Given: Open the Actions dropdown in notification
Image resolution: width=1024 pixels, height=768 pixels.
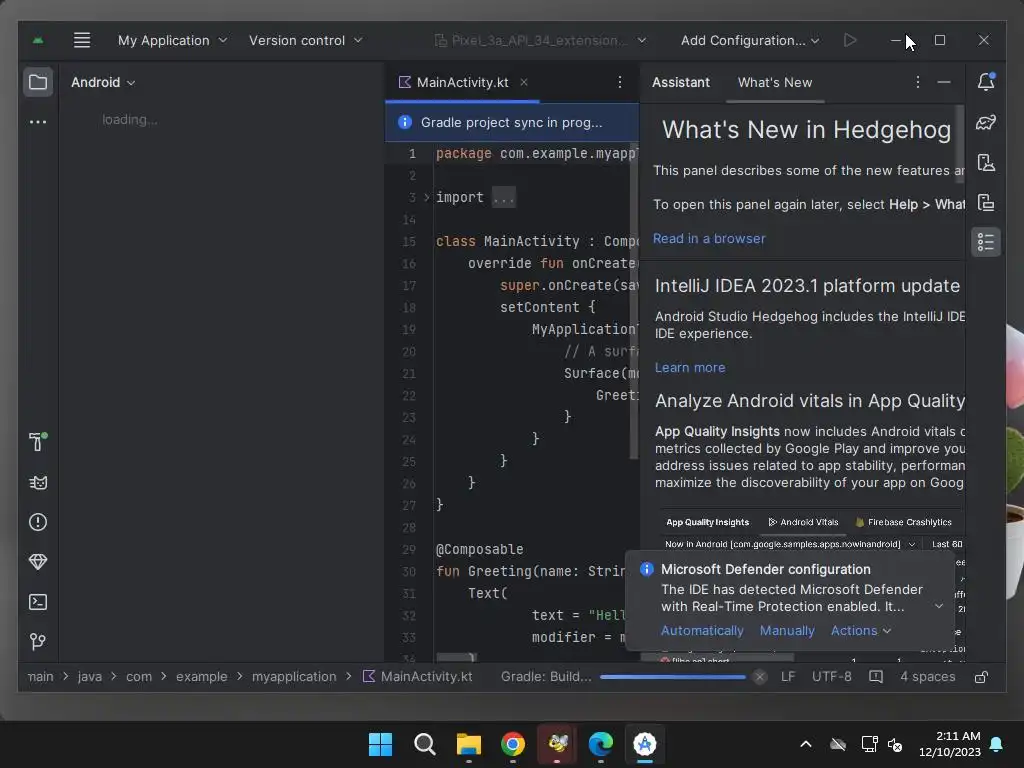Looking at the screenshot, I should 861,631.
